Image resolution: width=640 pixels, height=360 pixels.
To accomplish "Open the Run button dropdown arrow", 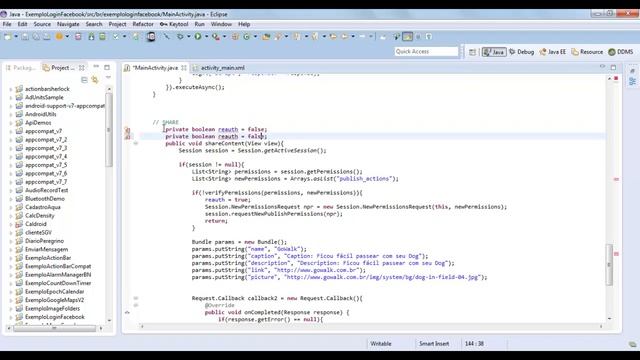I will click(206, 37).
